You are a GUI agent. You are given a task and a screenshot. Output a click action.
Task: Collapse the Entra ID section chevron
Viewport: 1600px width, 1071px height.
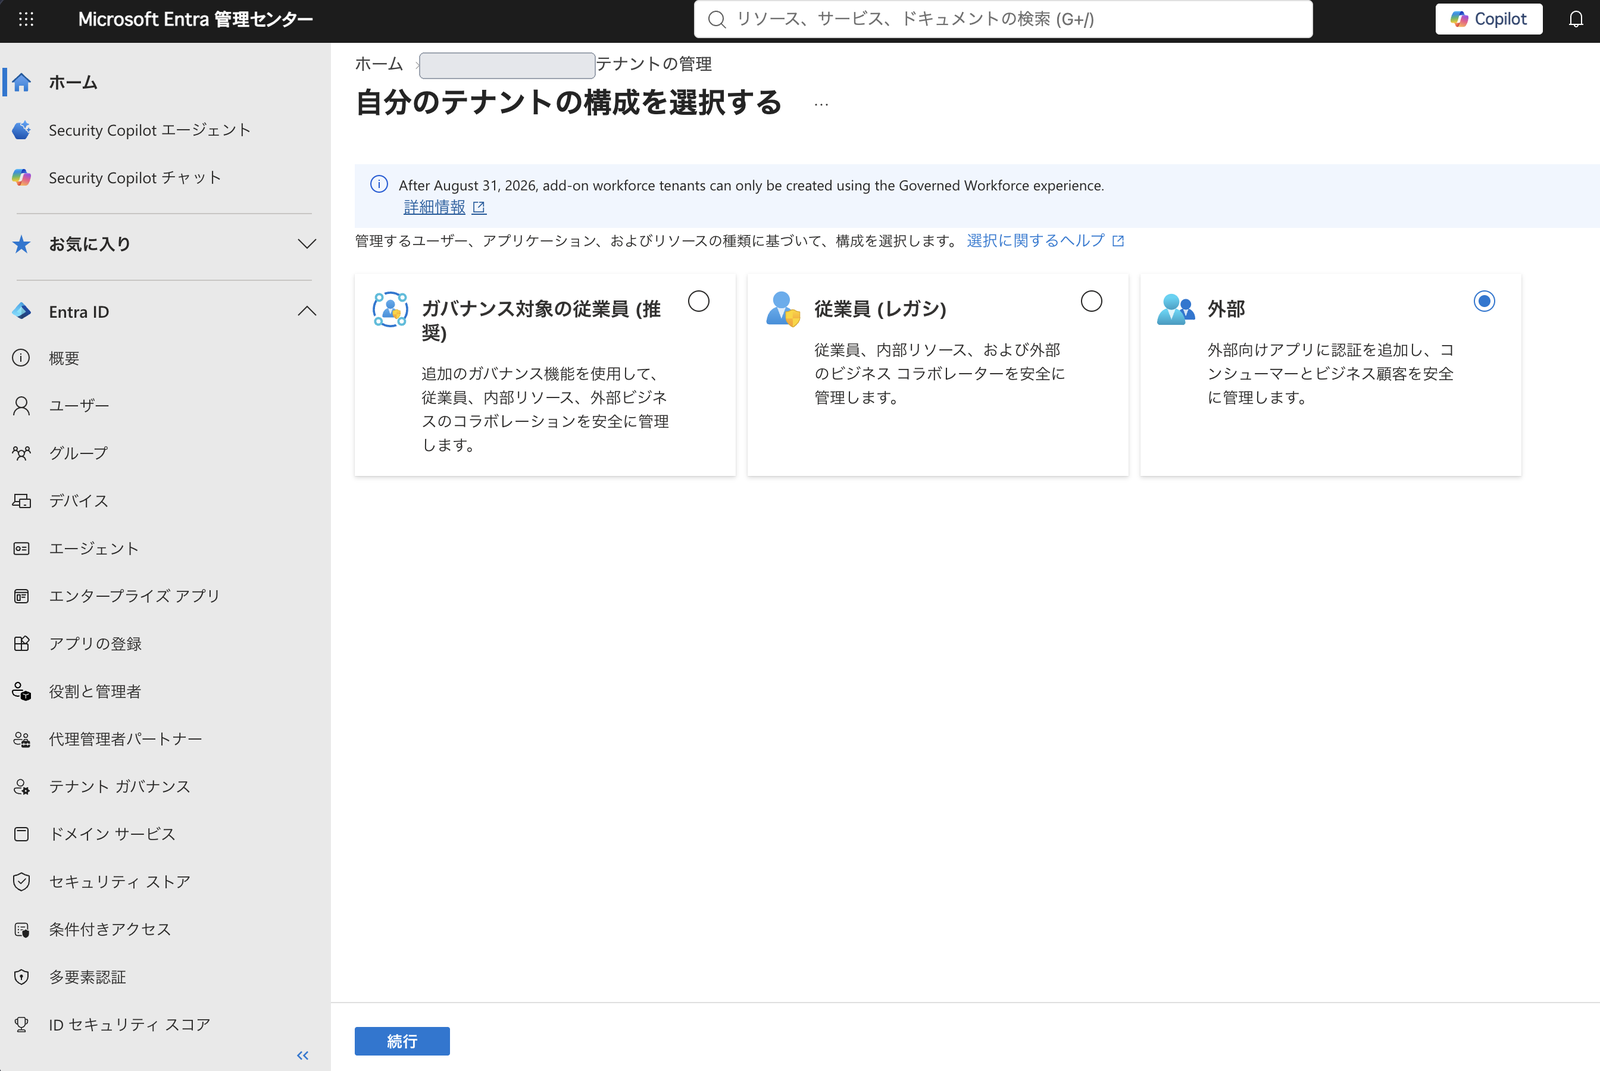307,311
